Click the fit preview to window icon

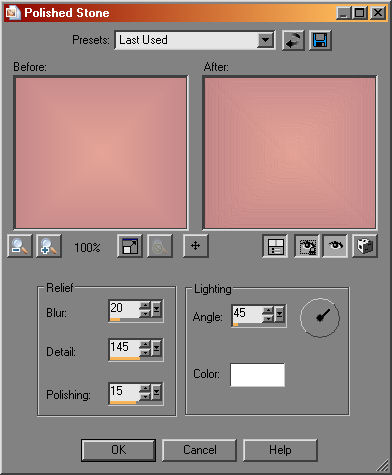point(130,246)
